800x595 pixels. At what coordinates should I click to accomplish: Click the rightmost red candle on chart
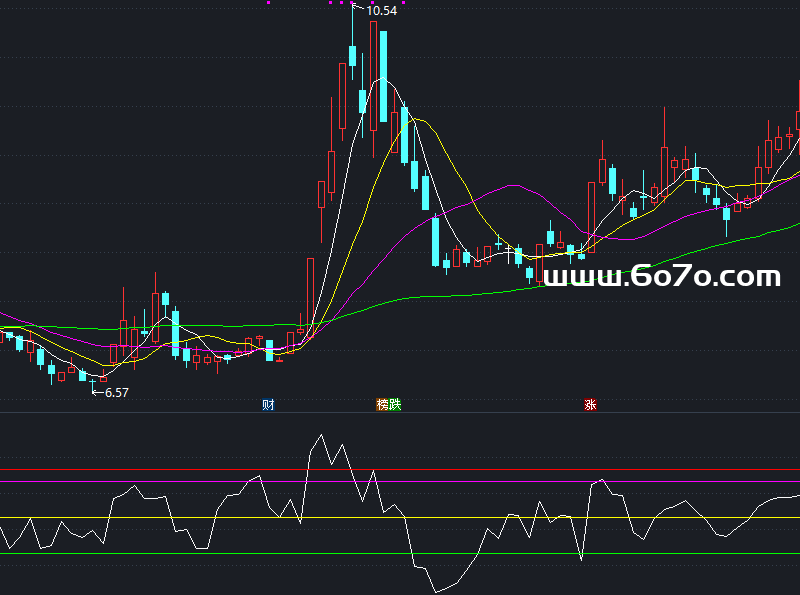pyautogui.click(x=798, y=120)
